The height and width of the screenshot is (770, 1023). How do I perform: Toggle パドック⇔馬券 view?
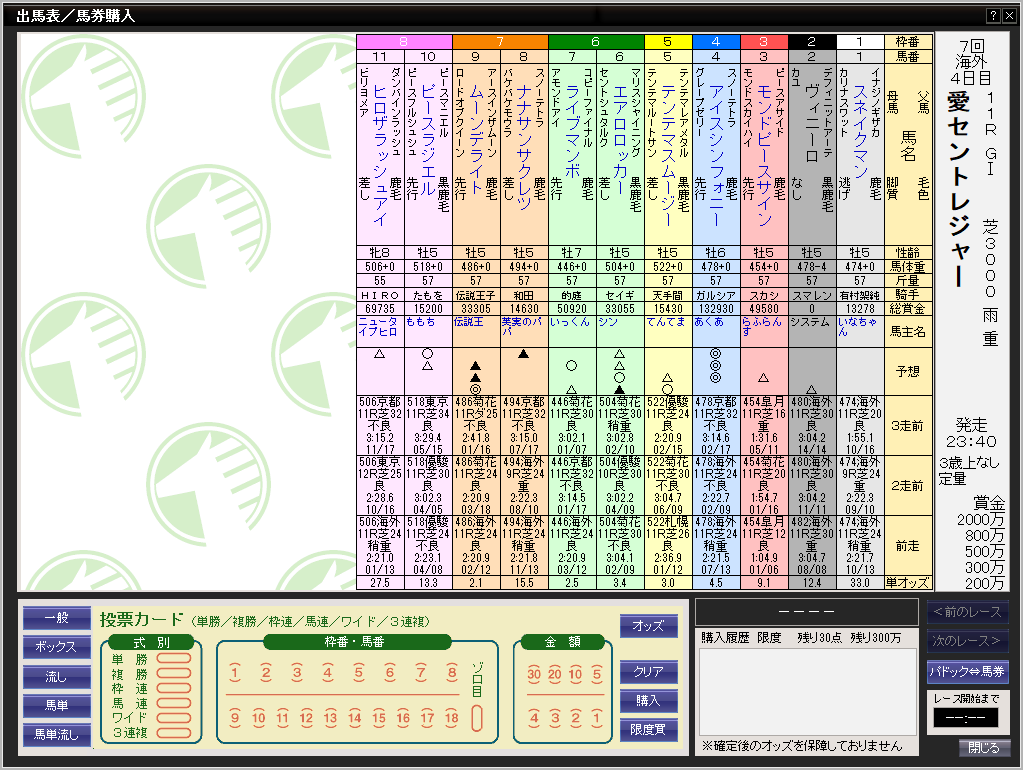click(x=968, y=671)
